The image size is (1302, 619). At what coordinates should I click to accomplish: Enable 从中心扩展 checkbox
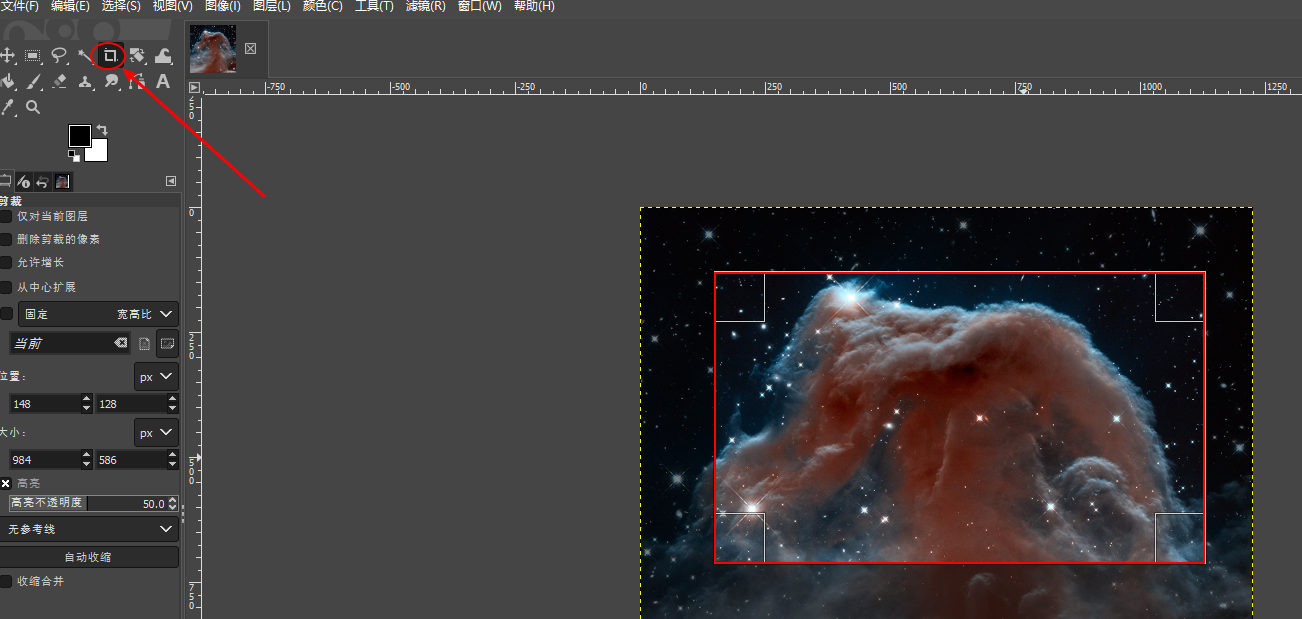click(6, 287)
